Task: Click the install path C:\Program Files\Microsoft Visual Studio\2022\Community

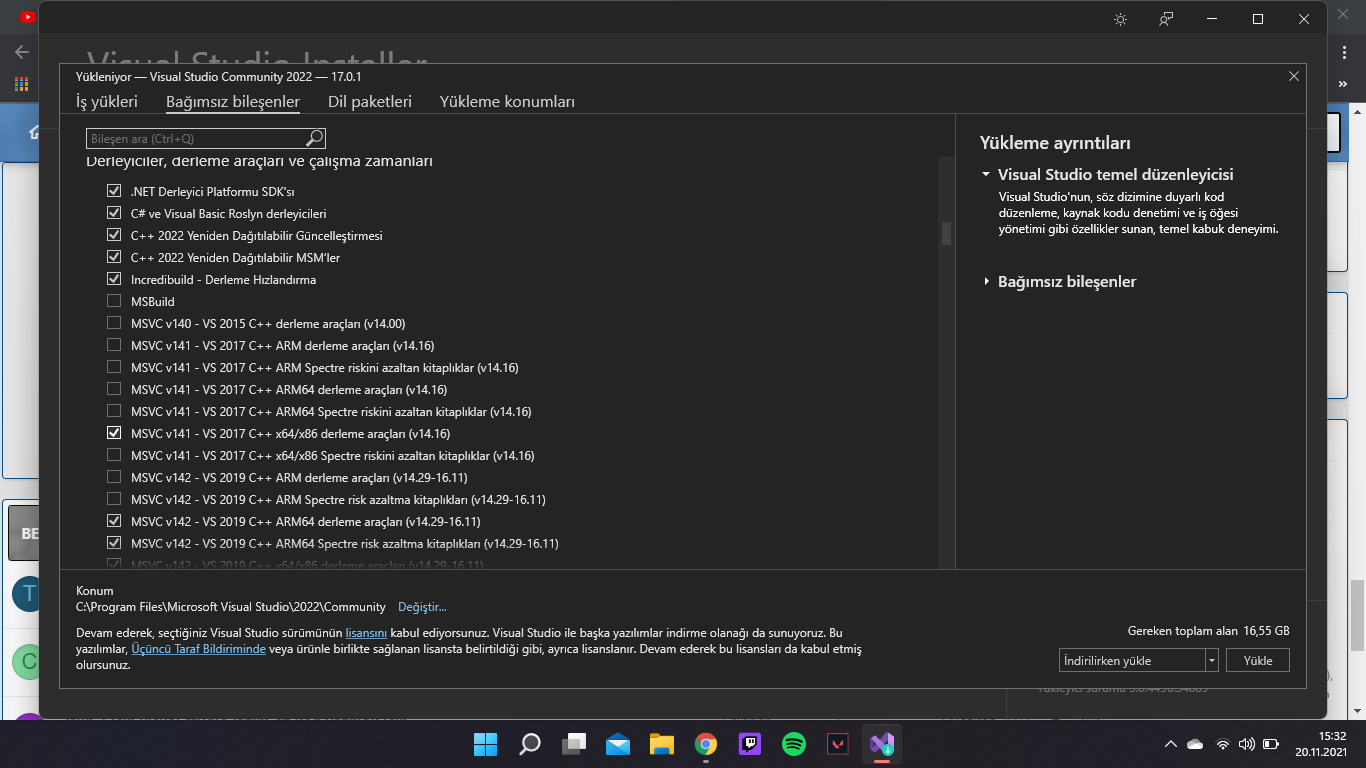Action: [x=231, y=607]
